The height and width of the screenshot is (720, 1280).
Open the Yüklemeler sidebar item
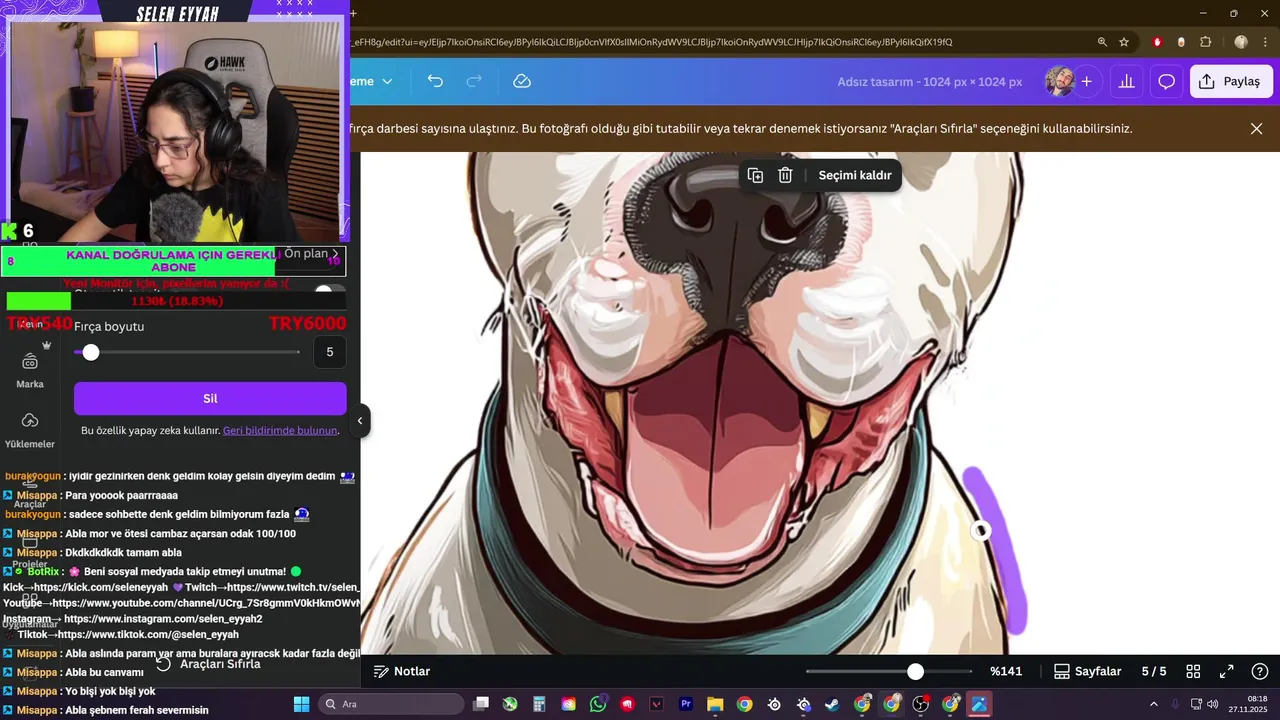30,431
